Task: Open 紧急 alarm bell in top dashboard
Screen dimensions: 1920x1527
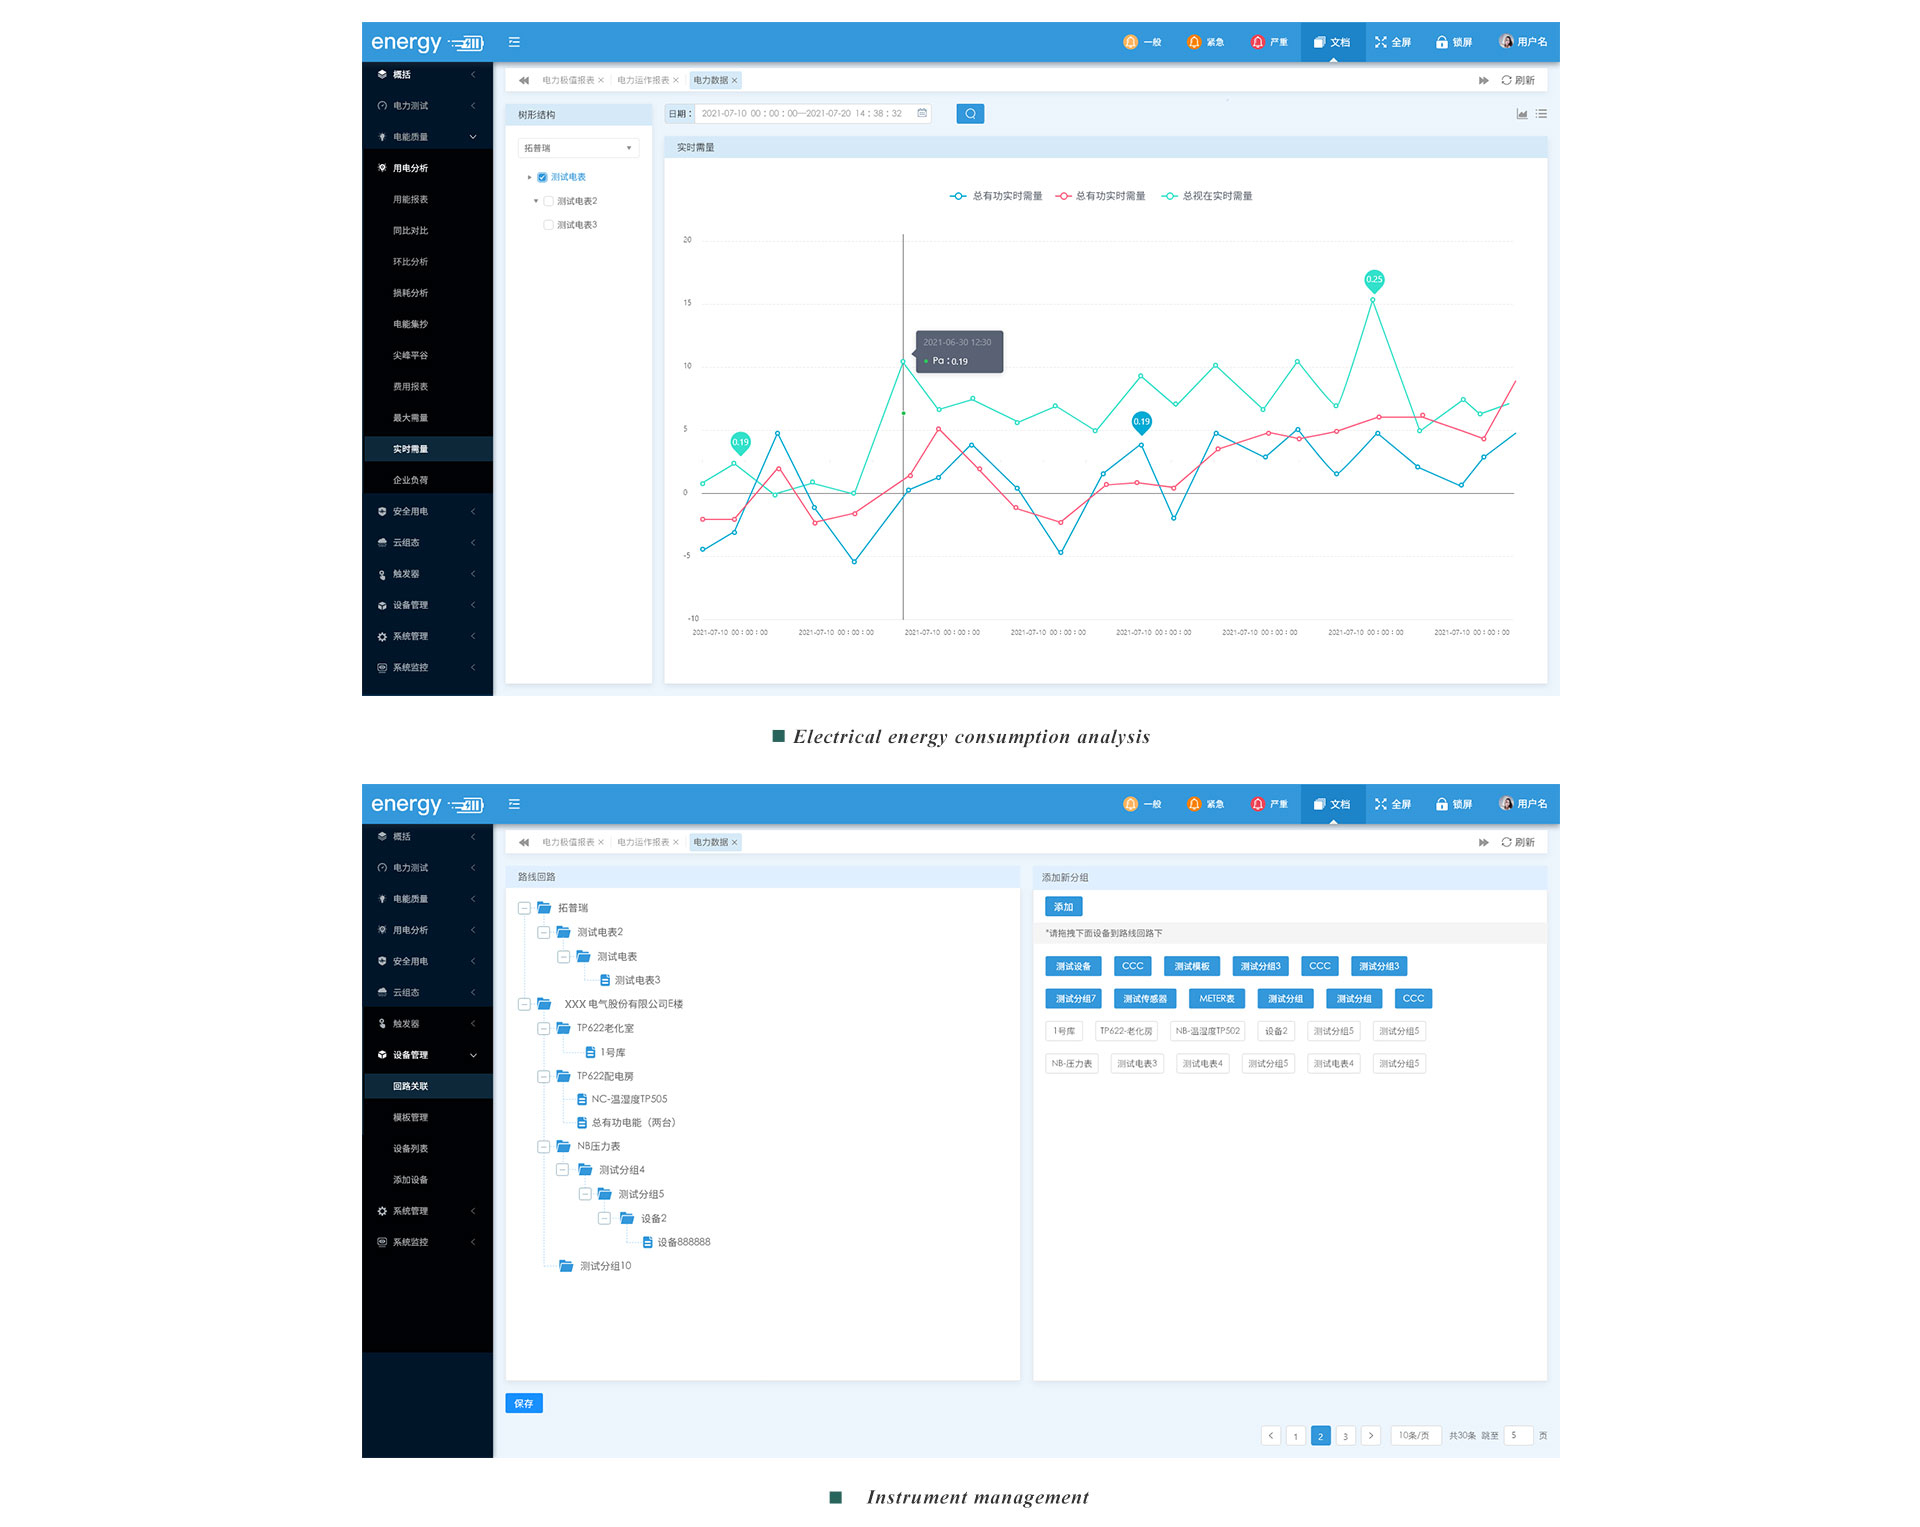Action: pos(1205,42)
